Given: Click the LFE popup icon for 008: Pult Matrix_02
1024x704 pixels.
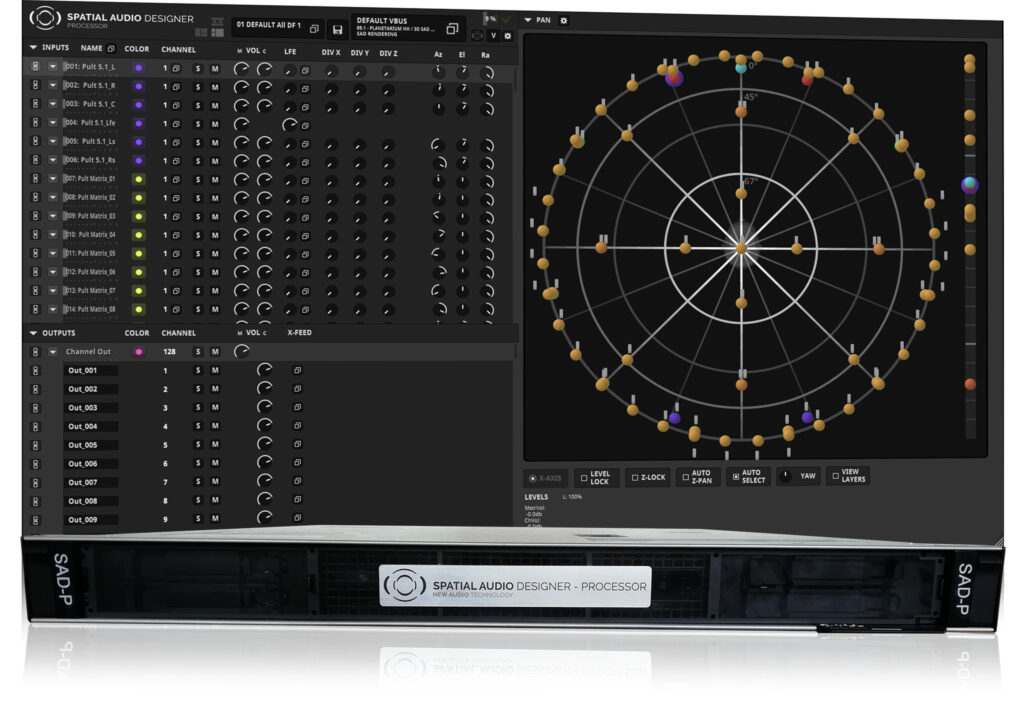Looking at the screenshot, I should click(x=305, y=199).
